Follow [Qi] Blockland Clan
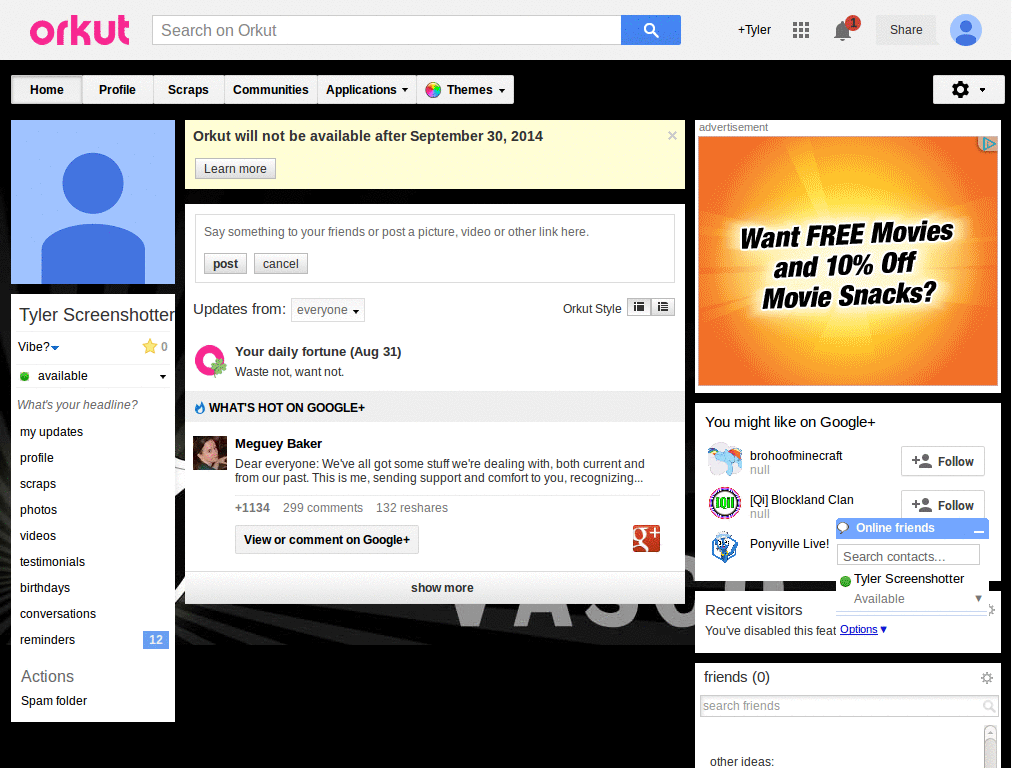Image resolution: width=1024 pixels, height=768 pixels. 942,505
